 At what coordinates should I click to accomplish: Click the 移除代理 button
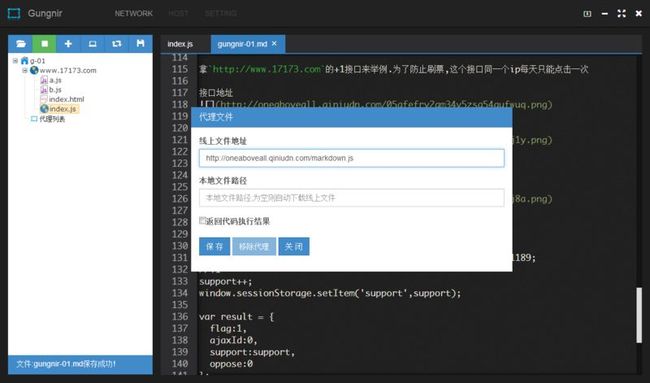coord(254,246)
